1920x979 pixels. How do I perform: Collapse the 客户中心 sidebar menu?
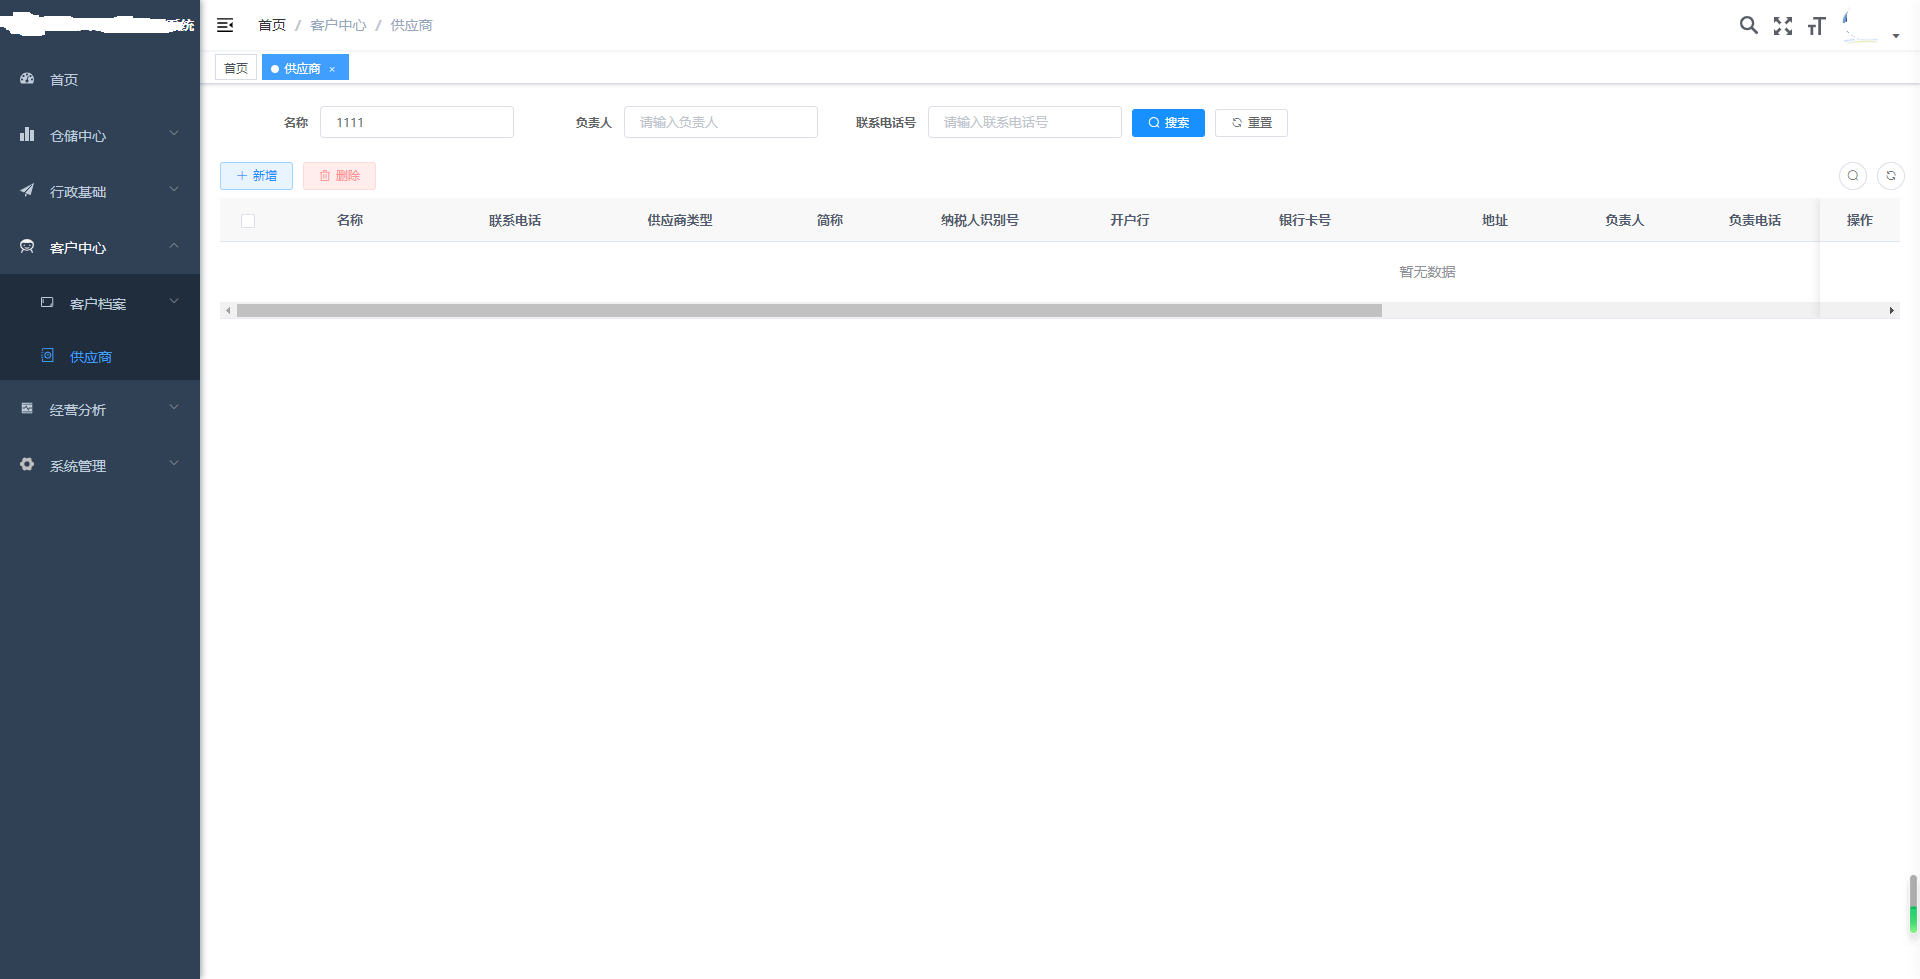[x=100, y=247]
